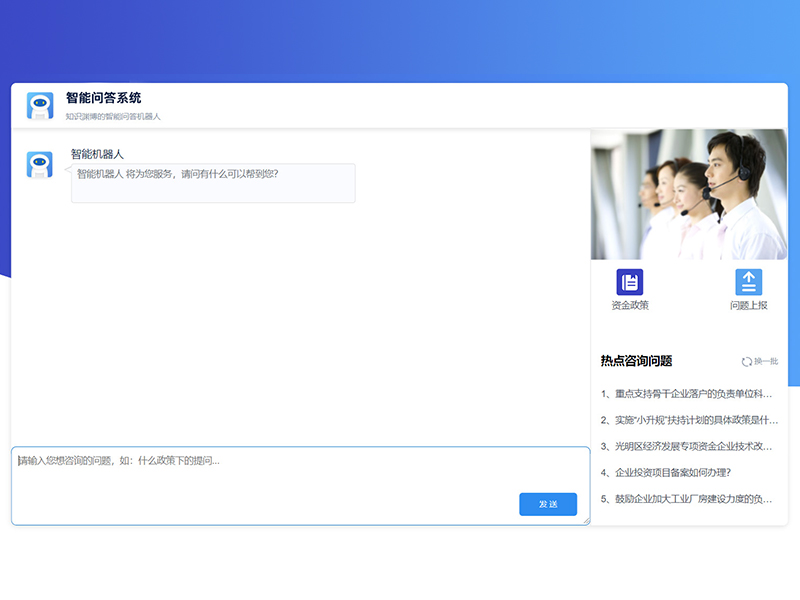Open the 问题上报 upload icon
Viewport: 800px width, 600px height.
(x=748, y=282)
